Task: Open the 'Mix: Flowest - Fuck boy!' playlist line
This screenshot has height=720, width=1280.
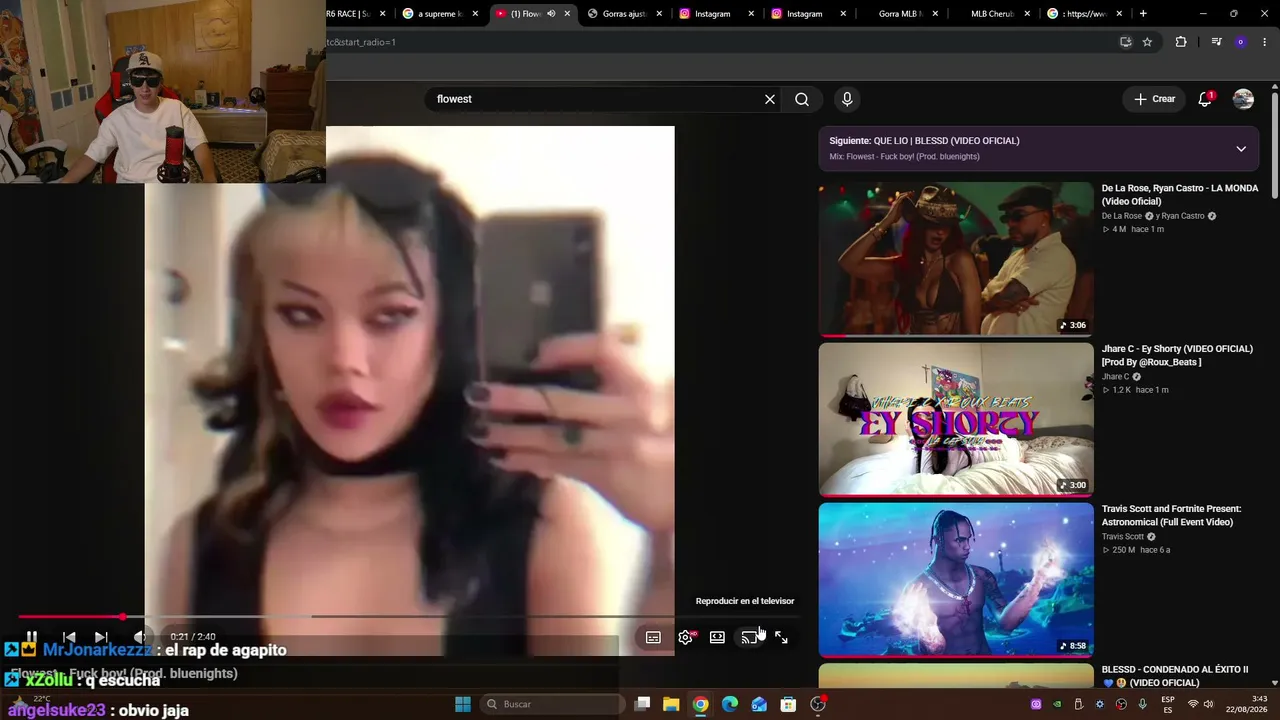Action: click(904, 157)
